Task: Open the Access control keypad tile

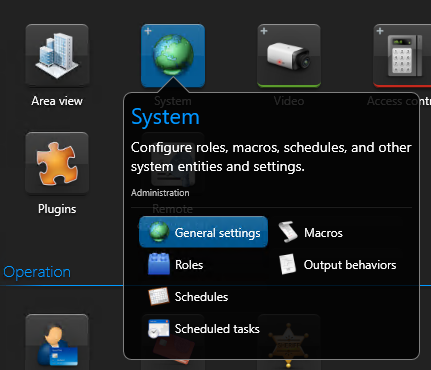Action: (x=402, y=55)
